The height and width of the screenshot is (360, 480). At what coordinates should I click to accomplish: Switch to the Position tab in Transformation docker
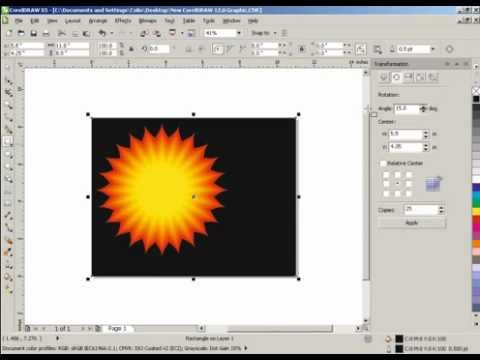(x=384, y=77)
